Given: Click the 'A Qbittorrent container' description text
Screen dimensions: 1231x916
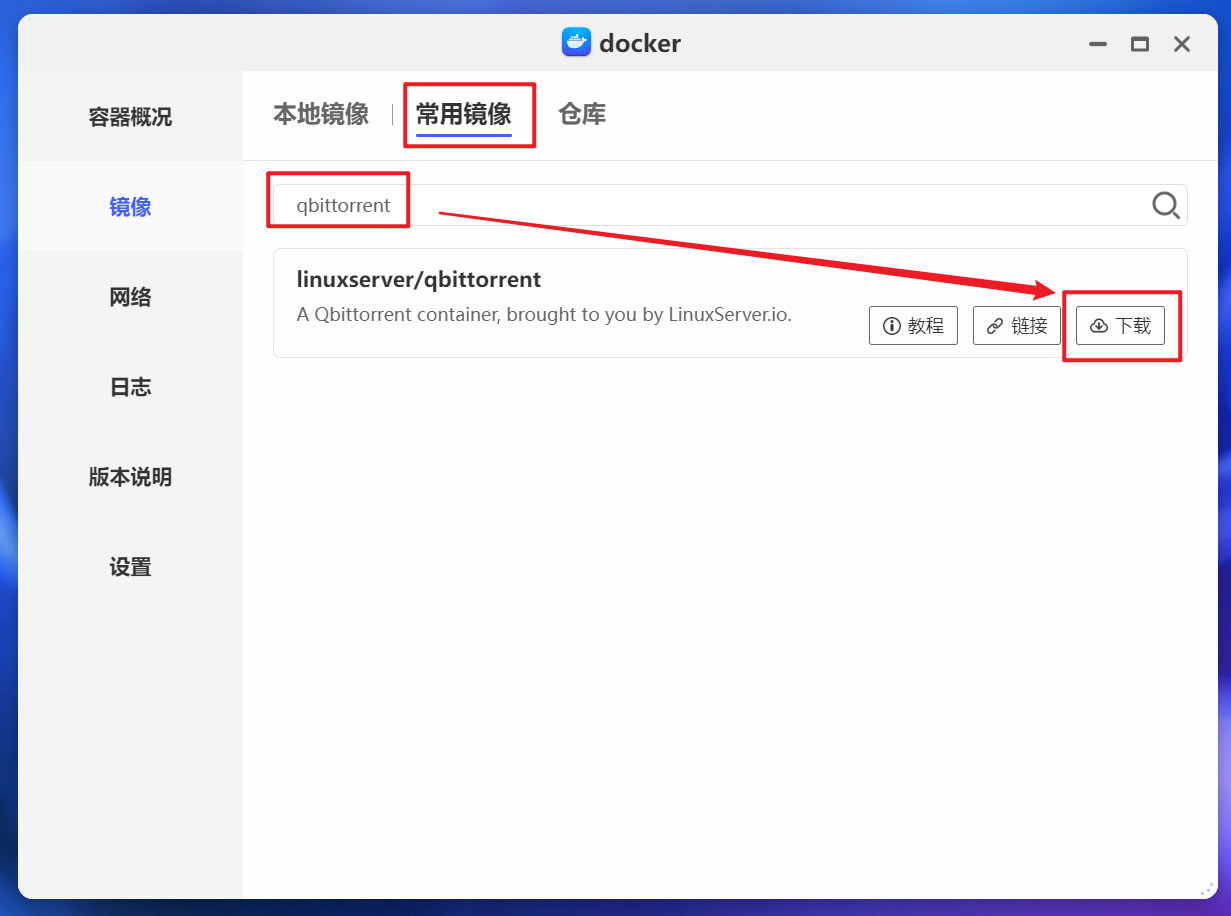Looking at the screenshot, I should (544, 314).
